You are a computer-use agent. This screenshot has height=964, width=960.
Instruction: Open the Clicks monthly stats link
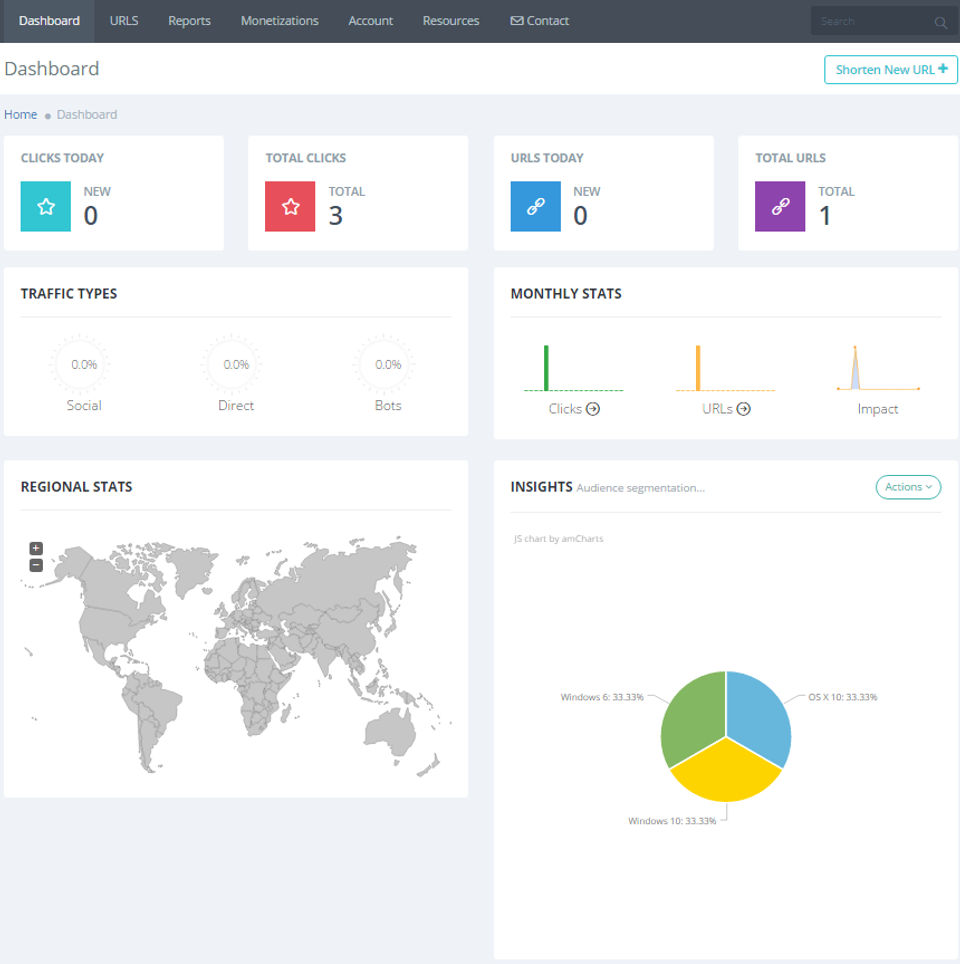[x=573, y=409]
